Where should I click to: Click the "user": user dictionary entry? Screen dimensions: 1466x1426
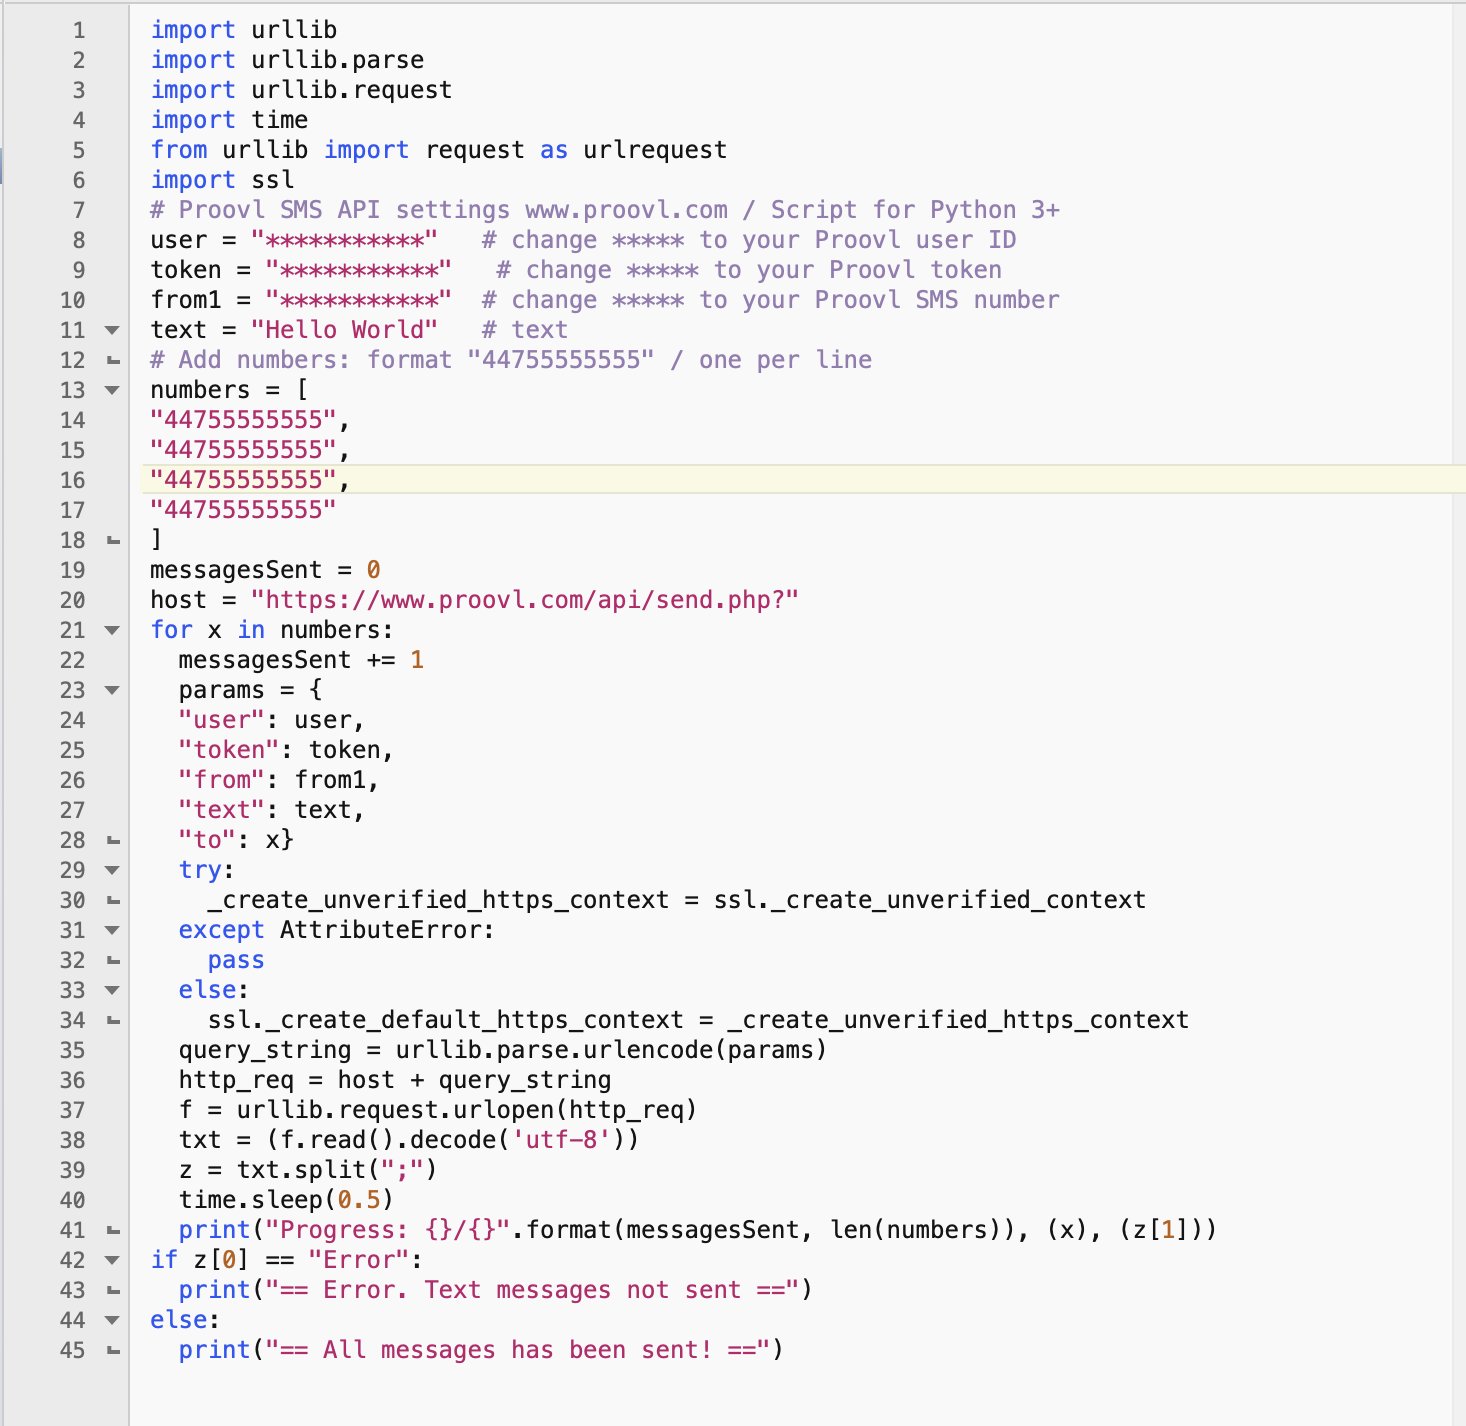(272, 720)
